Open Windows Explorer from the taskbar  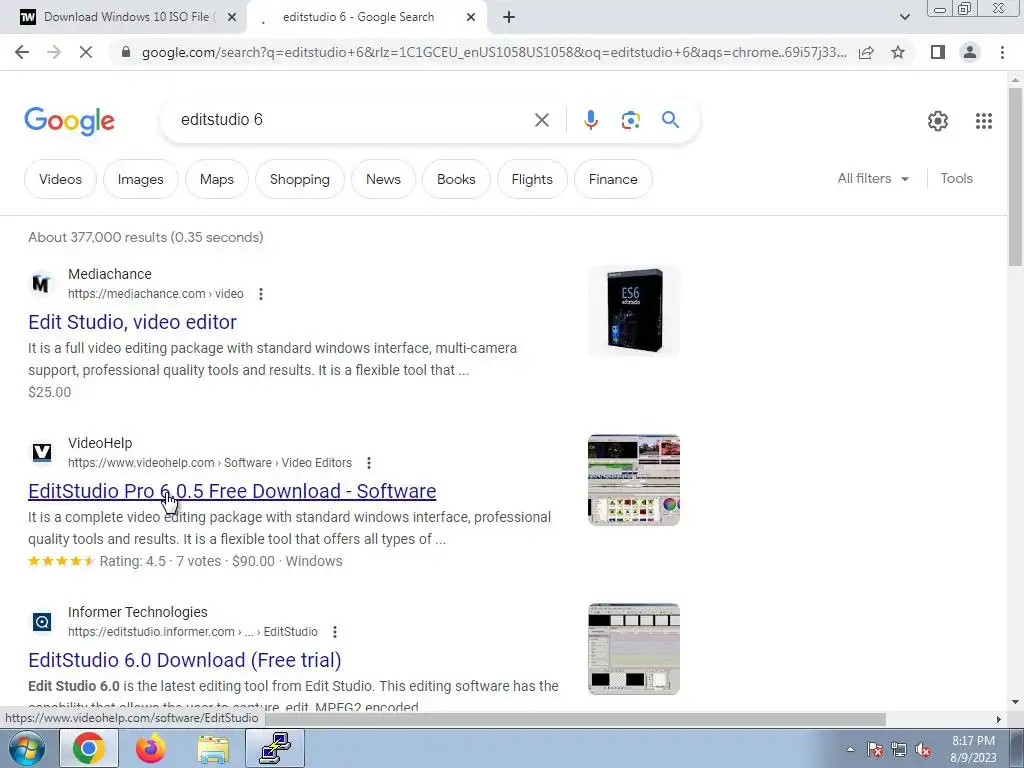[x=213, y=748]
